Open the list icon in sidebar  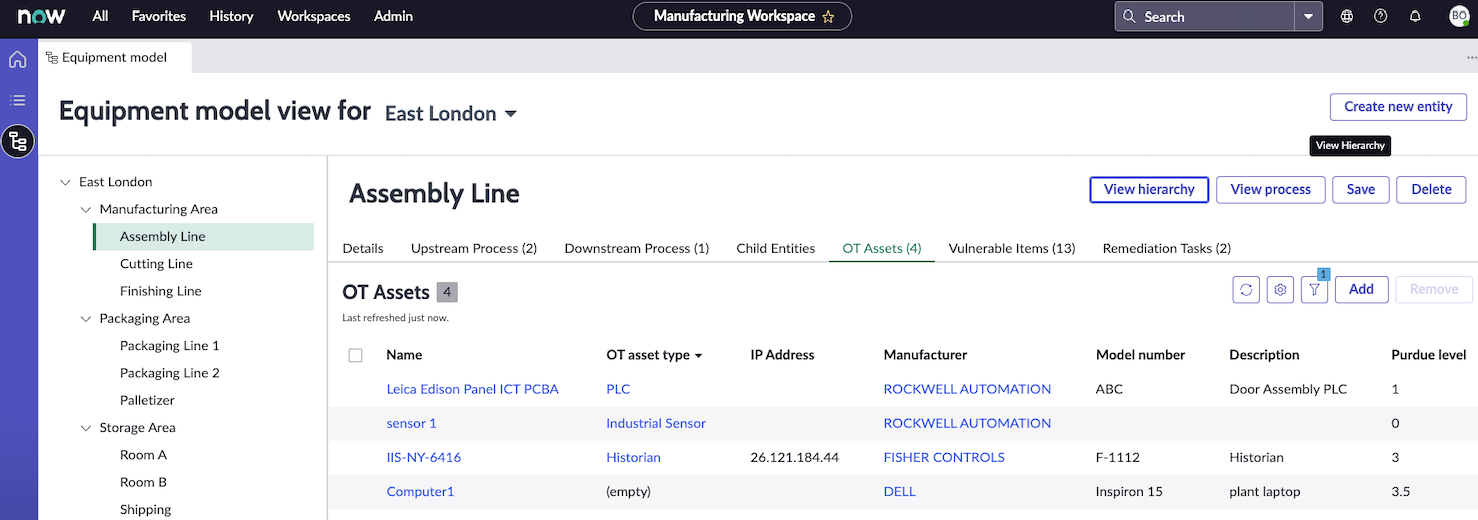pos(17,100)
